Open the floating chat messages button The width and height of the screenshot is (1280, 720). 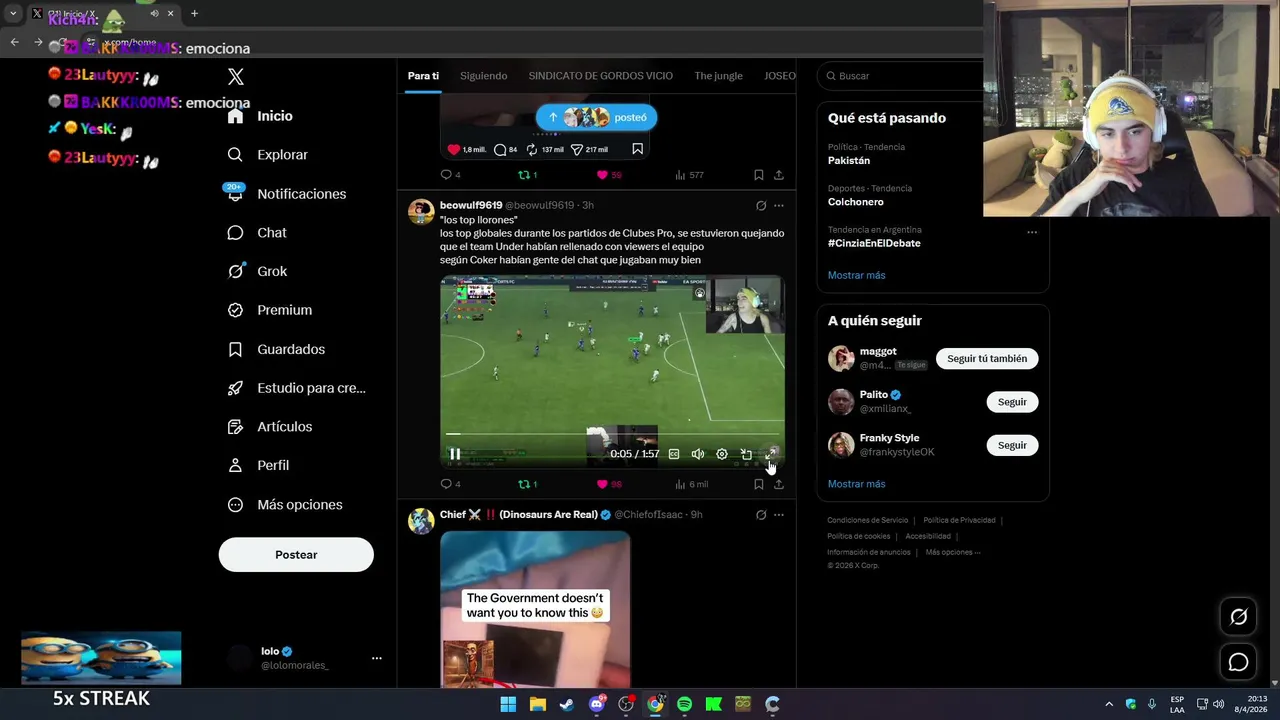click(x=1238, y=662)
